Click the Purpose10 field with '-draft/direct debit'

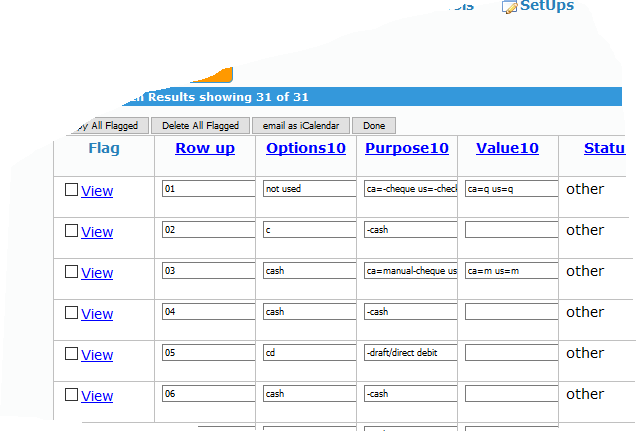coord(411,353)
